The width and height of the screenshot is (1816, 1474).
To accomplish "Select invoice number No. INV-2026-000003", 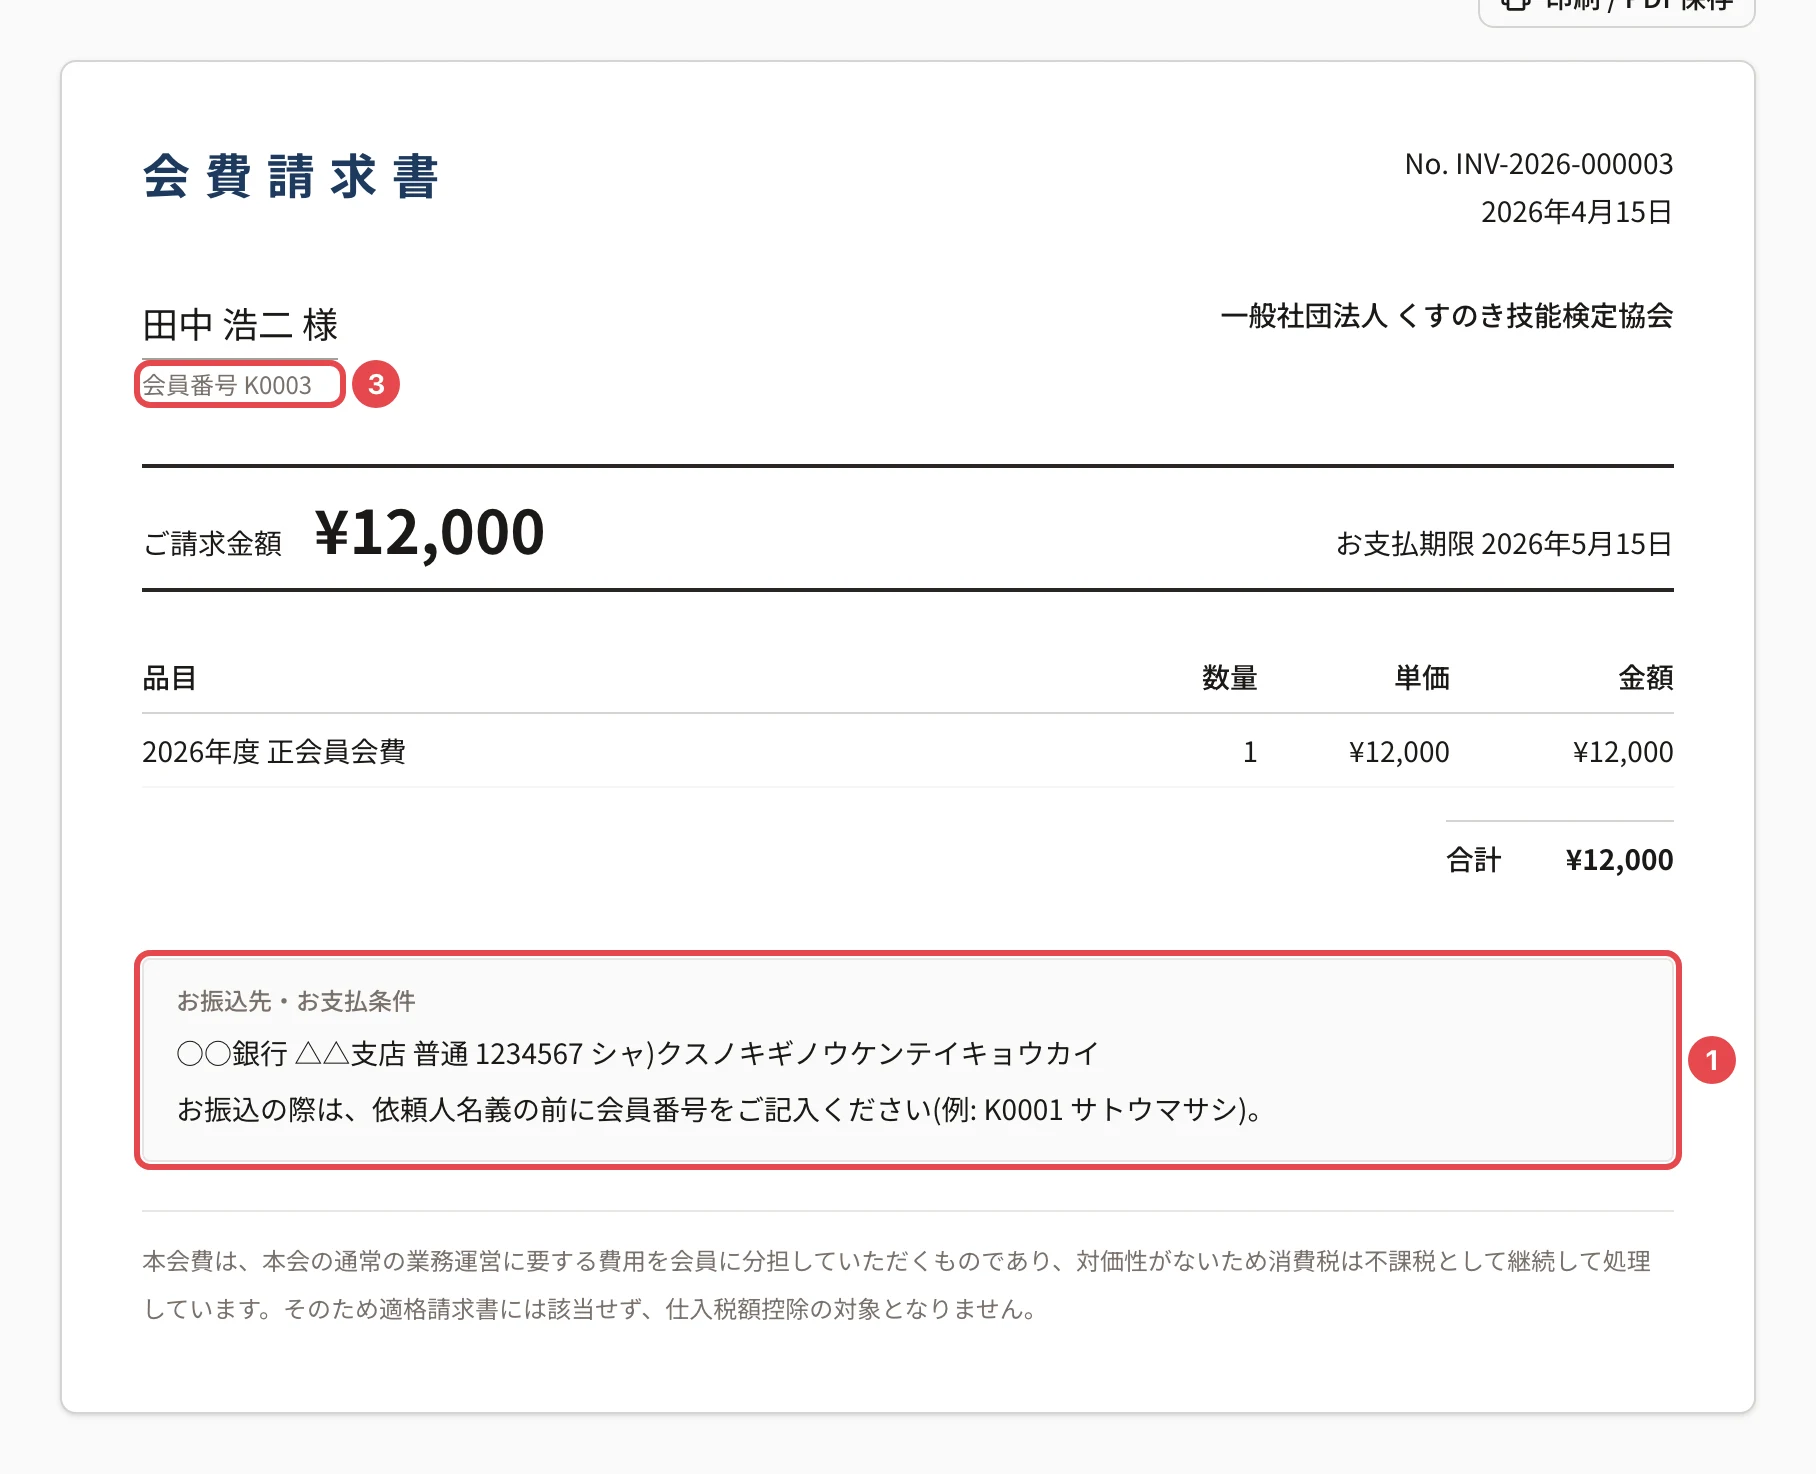I will coord(1538,164).
